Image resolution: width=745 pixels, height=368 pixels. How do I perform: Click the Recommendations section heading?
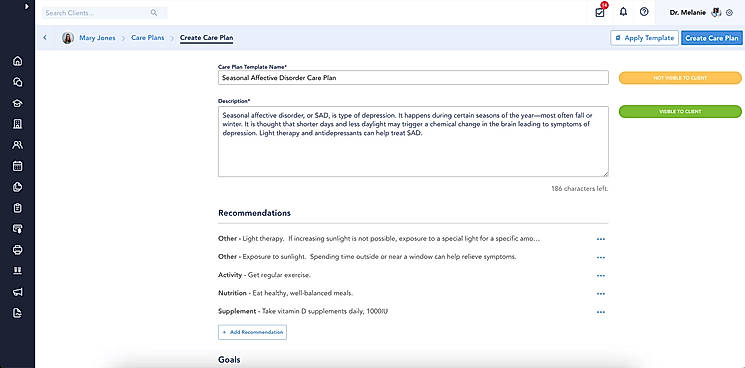coord(254,213)
